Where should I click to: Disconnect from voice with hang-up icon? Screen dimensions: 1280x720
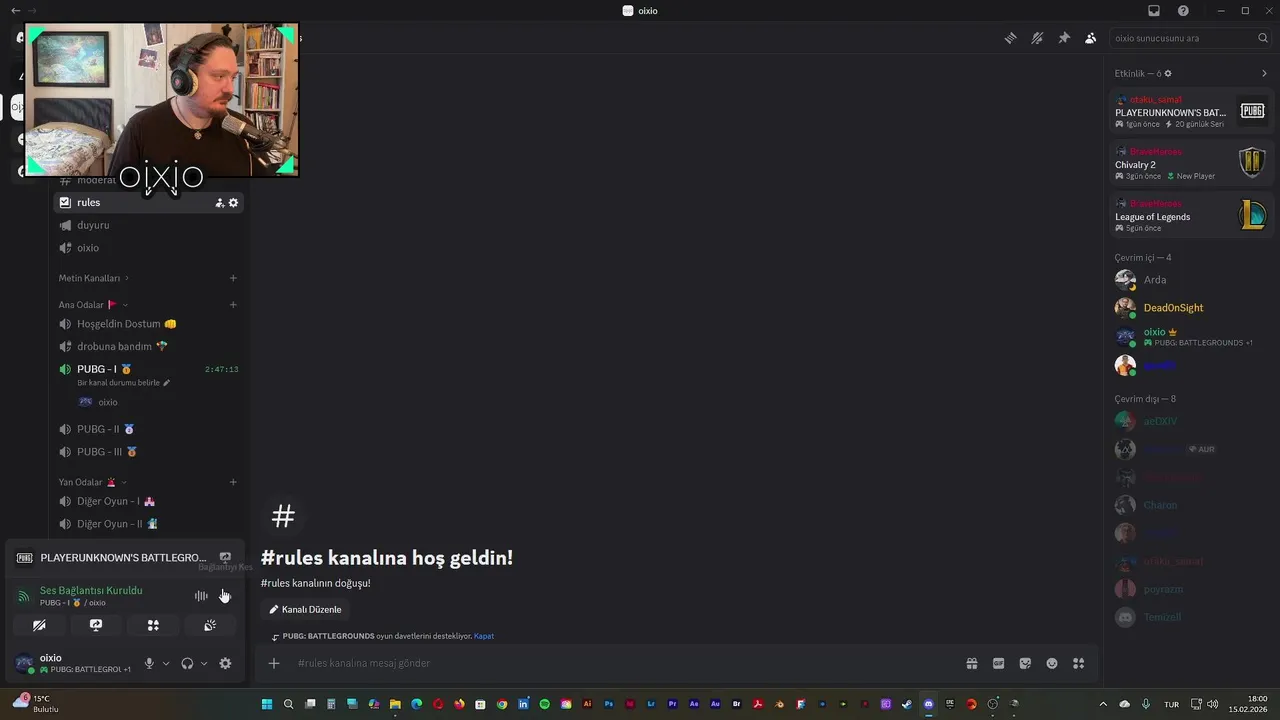point(225,596)
